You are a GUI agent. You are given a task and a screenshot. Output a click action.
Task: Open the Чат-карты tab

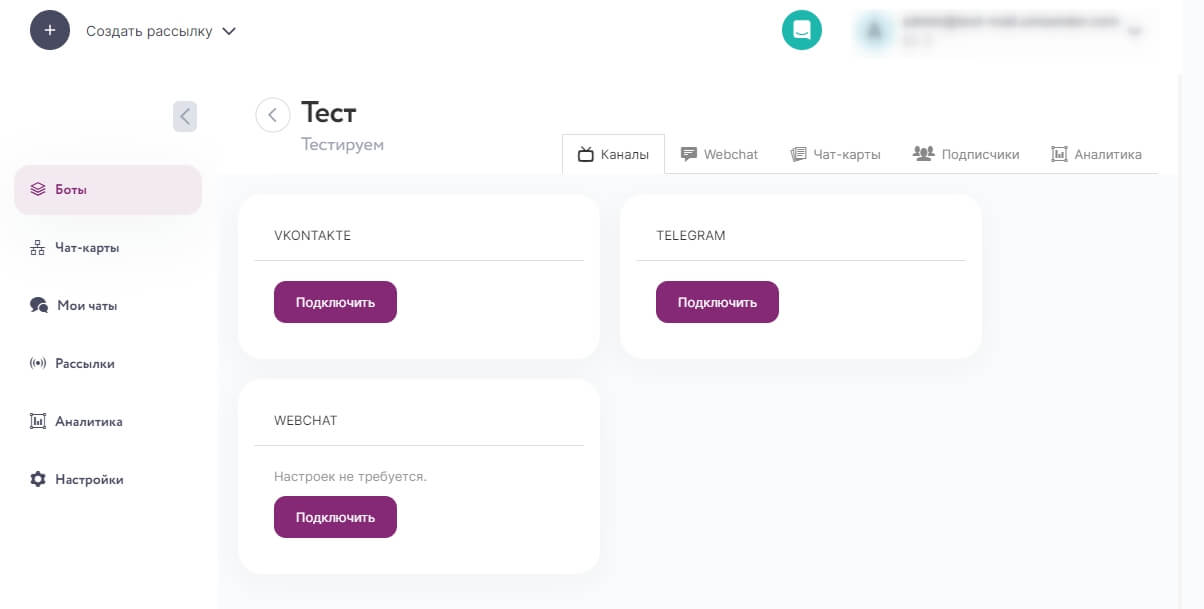(835, 154)
